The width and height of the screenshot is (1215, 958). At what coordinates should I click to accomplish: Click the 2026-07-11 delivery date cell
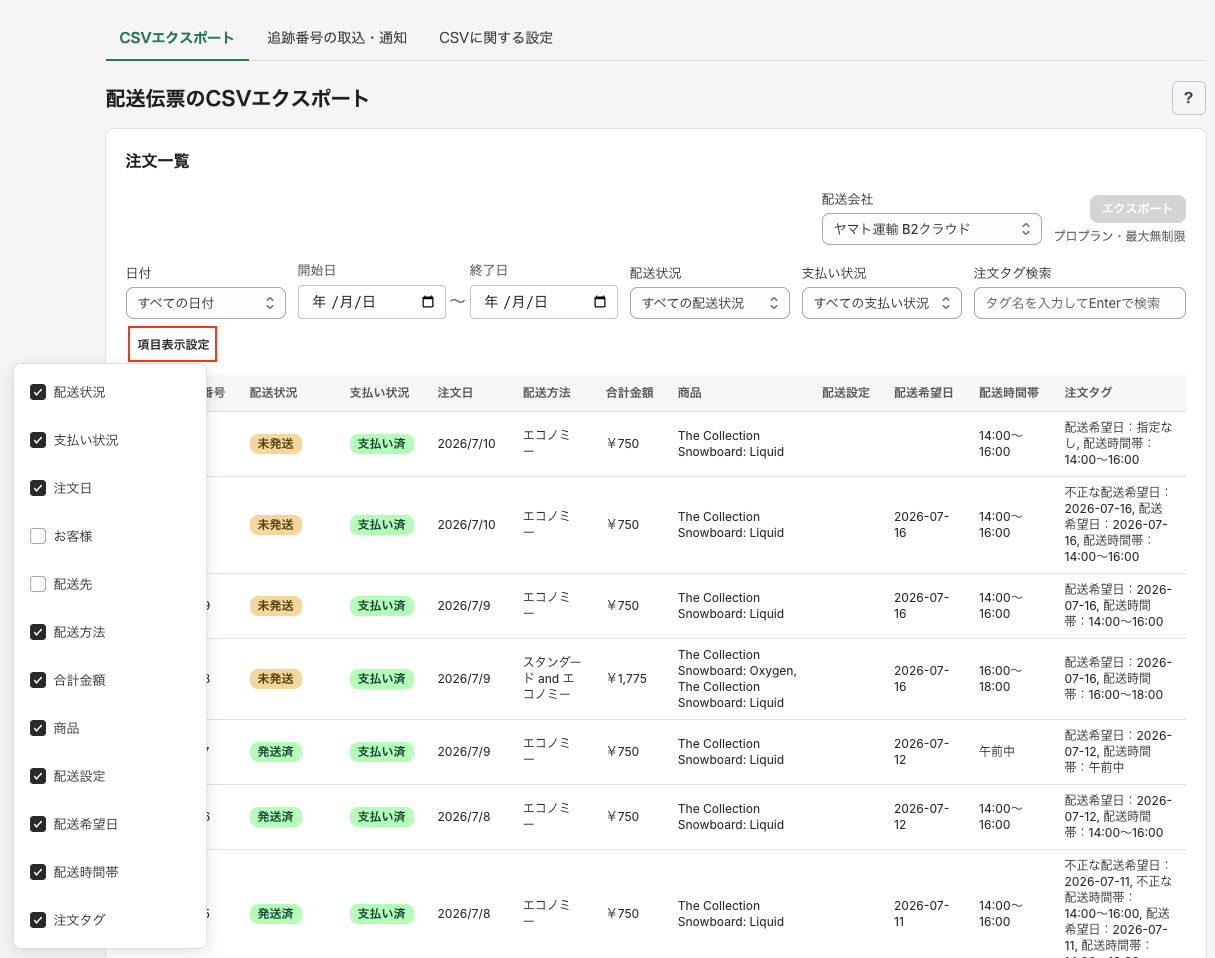pyautogui.click(x=922, y=914)
